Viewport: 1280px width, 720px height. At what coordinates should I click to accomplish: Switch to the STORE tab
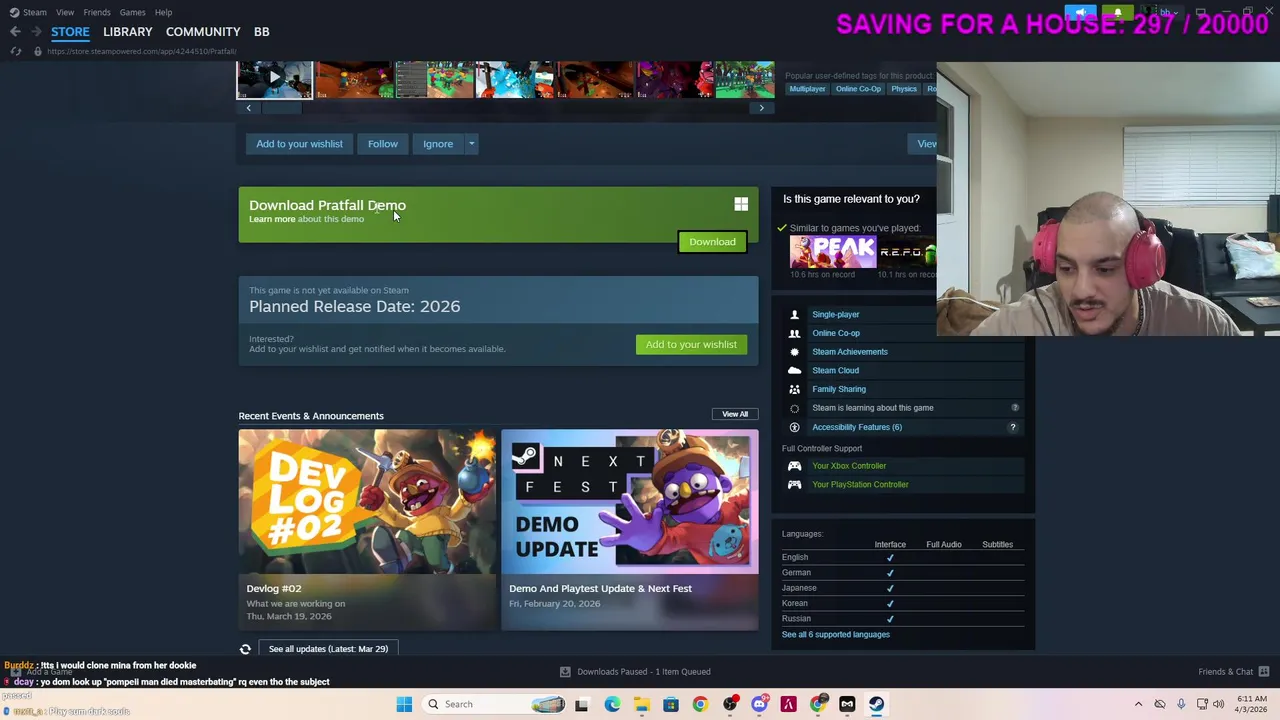tap(70, 32)
